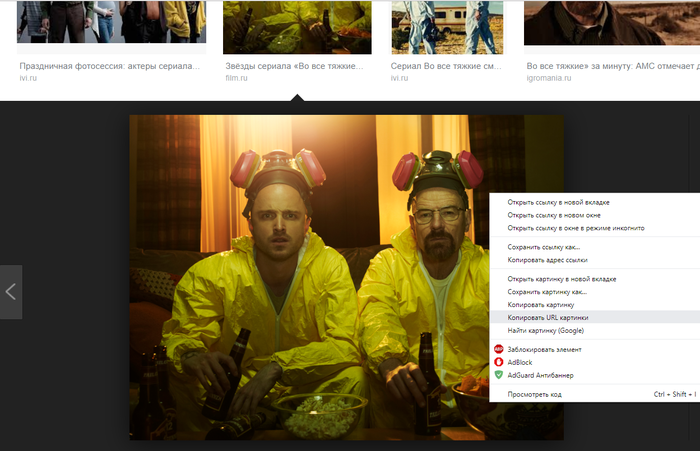Open AdBlock menu entry text
700x451 pixels.
coord(520,362)
